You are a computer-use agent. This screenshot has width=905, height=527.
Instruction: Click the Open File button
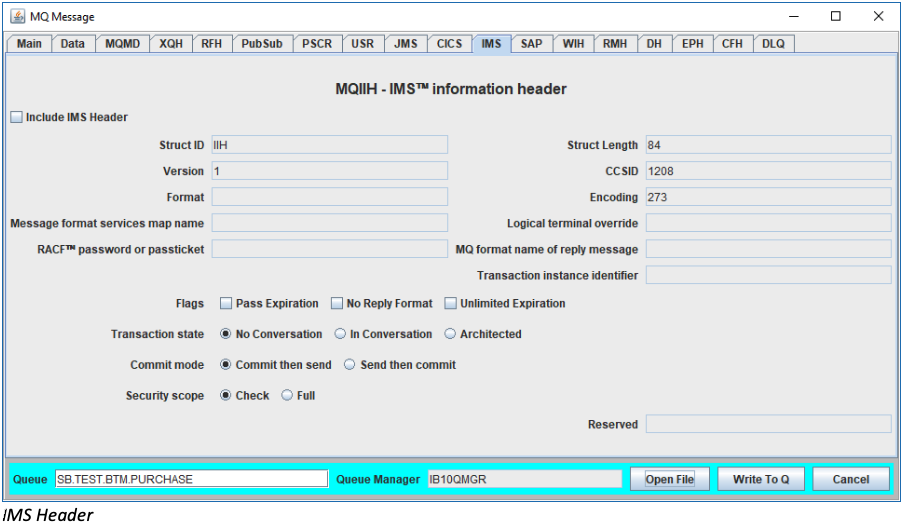coord(670,479)
